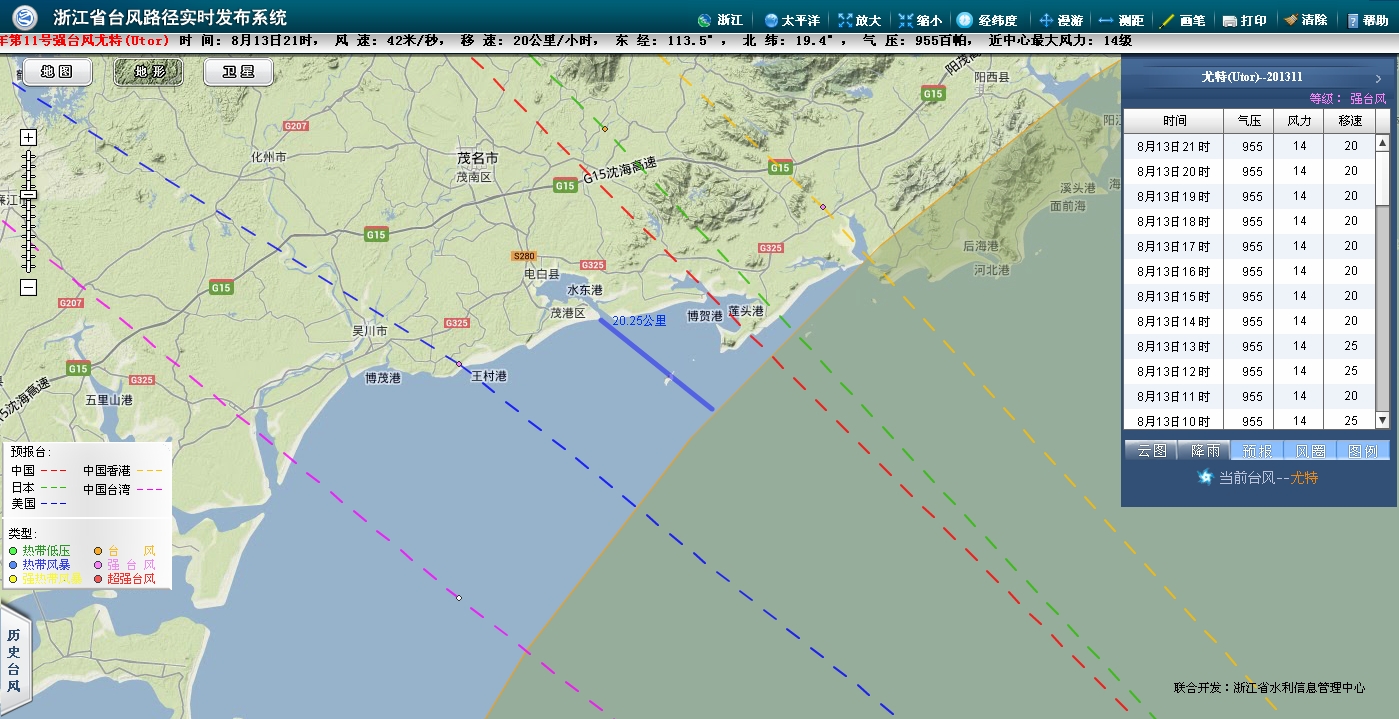The width and height of the screenshot is (1399, 719).
Task: Activate the 漫游 pan tool
Action: point(1046,20)
